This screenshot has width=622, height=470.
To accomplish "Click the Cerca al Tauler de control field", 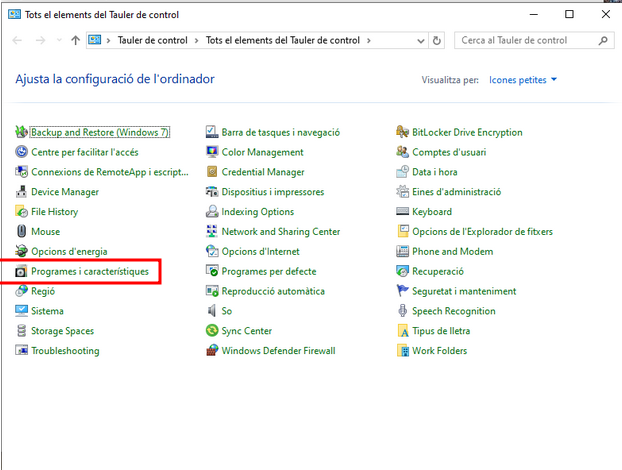I will tap(525, 41).
